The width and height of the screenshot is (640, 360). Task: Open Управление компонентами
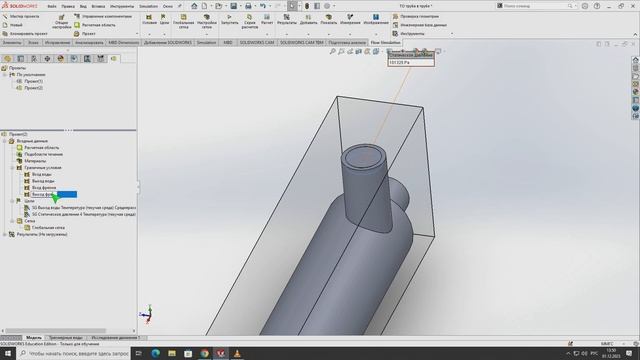103,16
